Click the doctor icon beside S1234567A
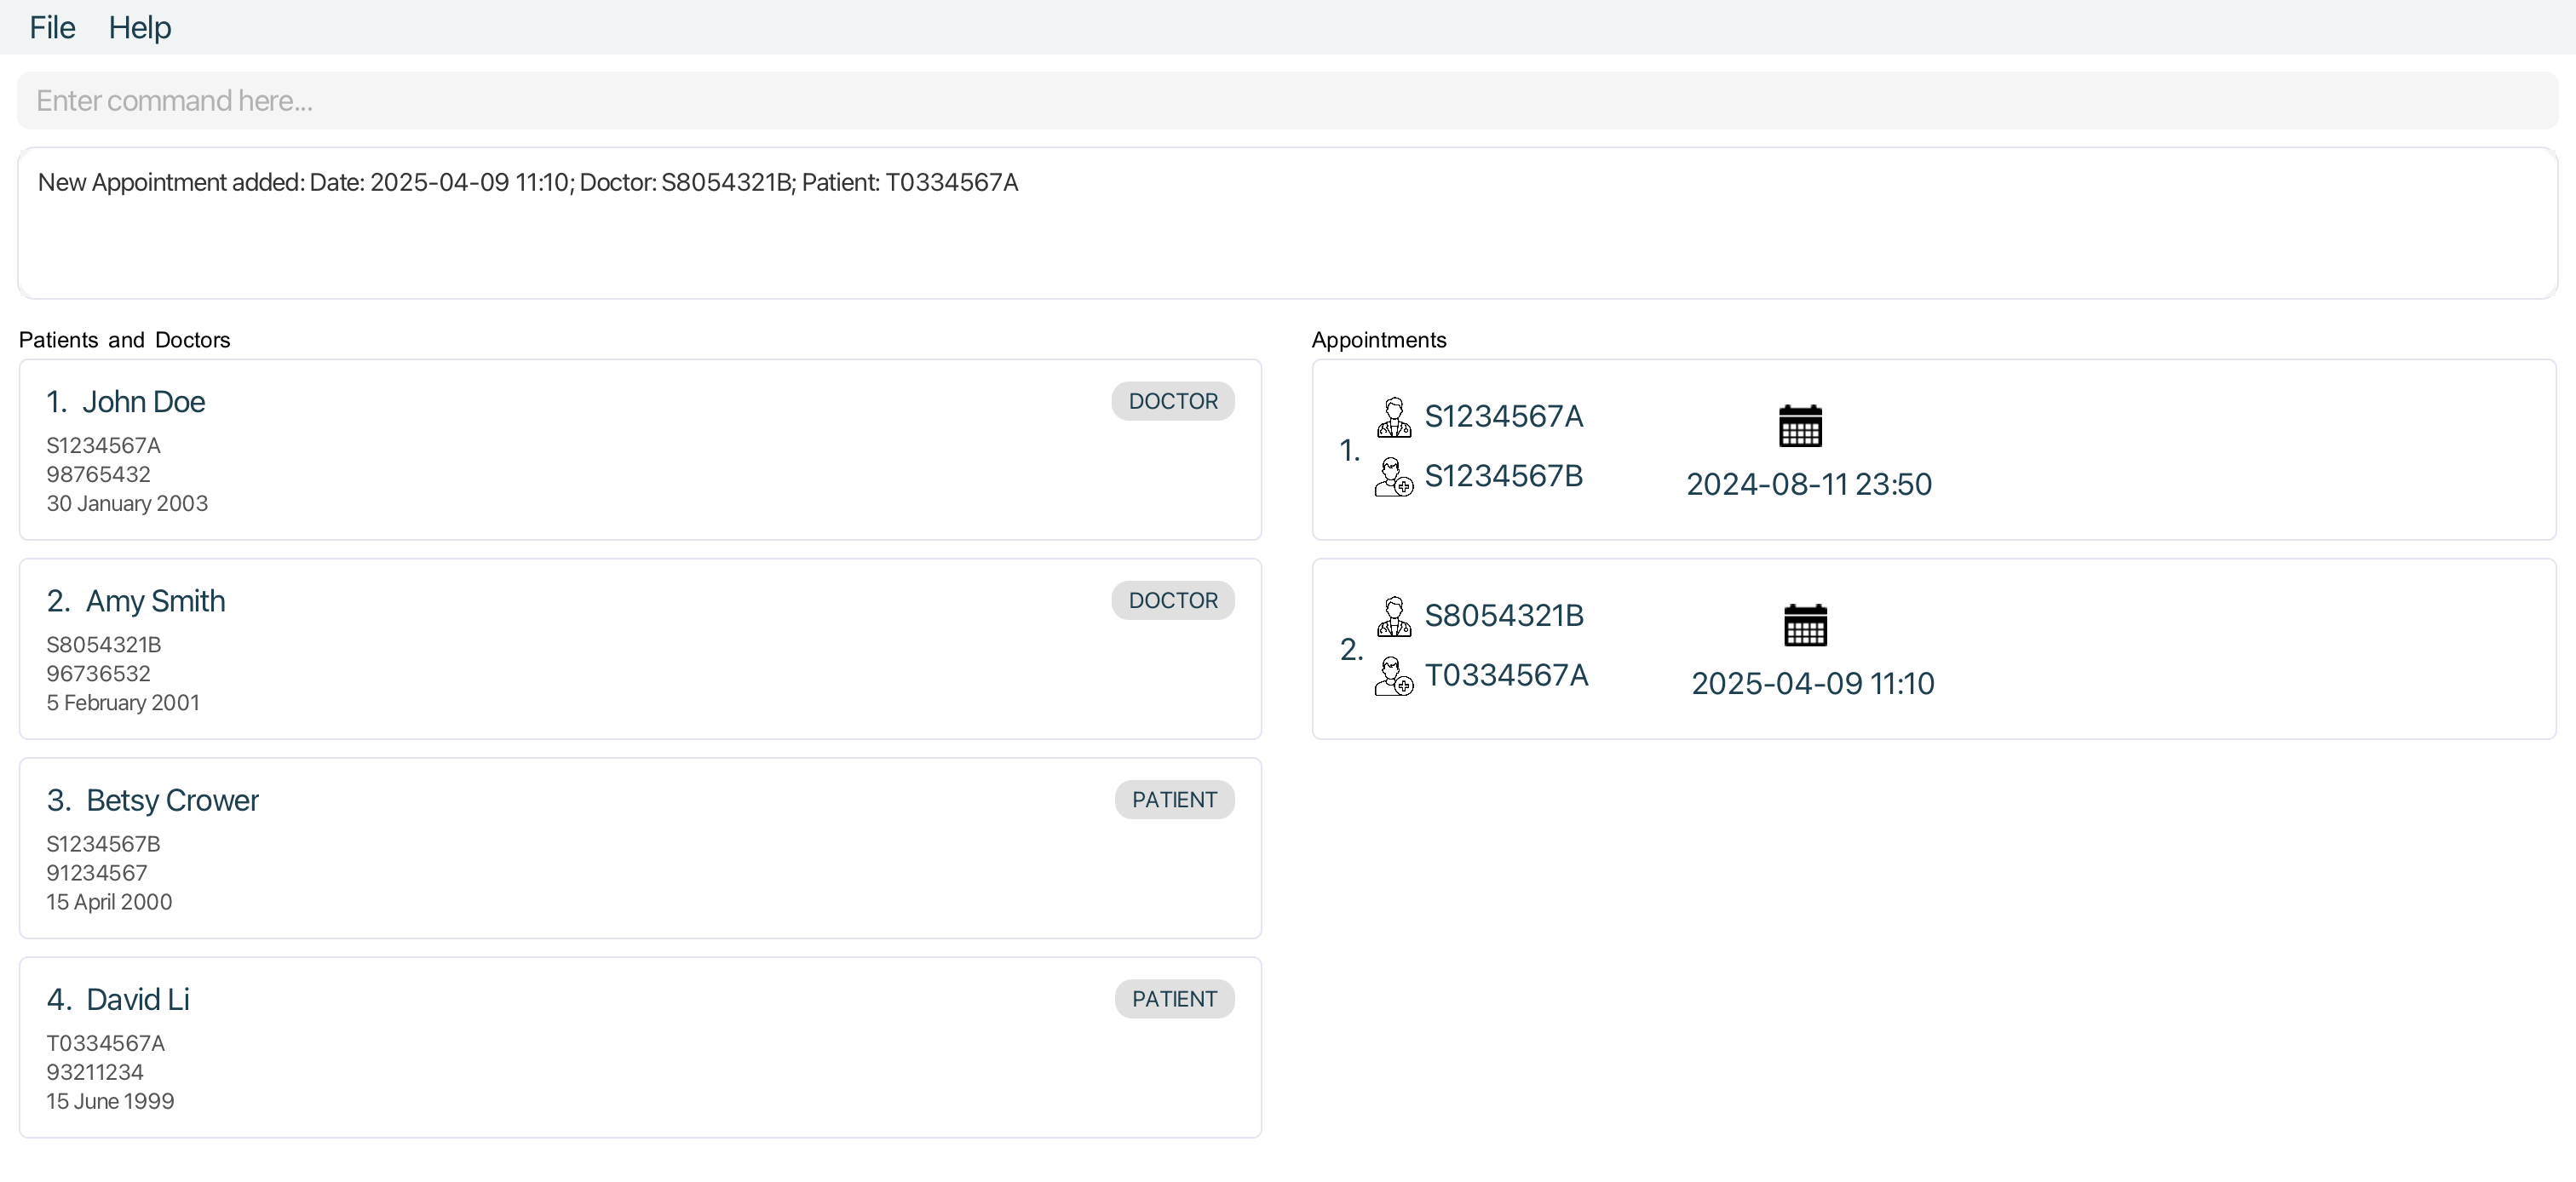 coord(1394,417)
